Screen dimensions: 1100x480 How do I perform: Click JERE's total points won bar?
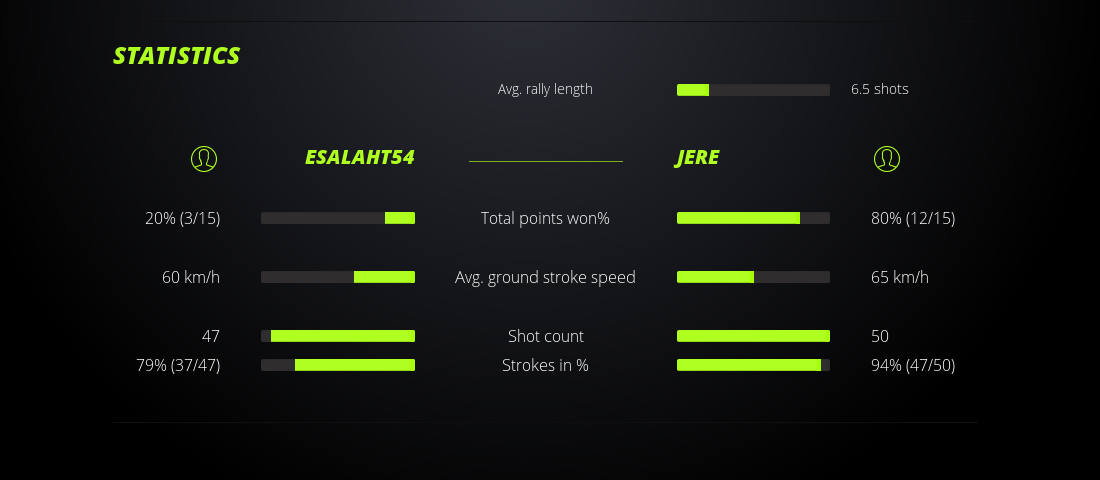click(753, 218)
